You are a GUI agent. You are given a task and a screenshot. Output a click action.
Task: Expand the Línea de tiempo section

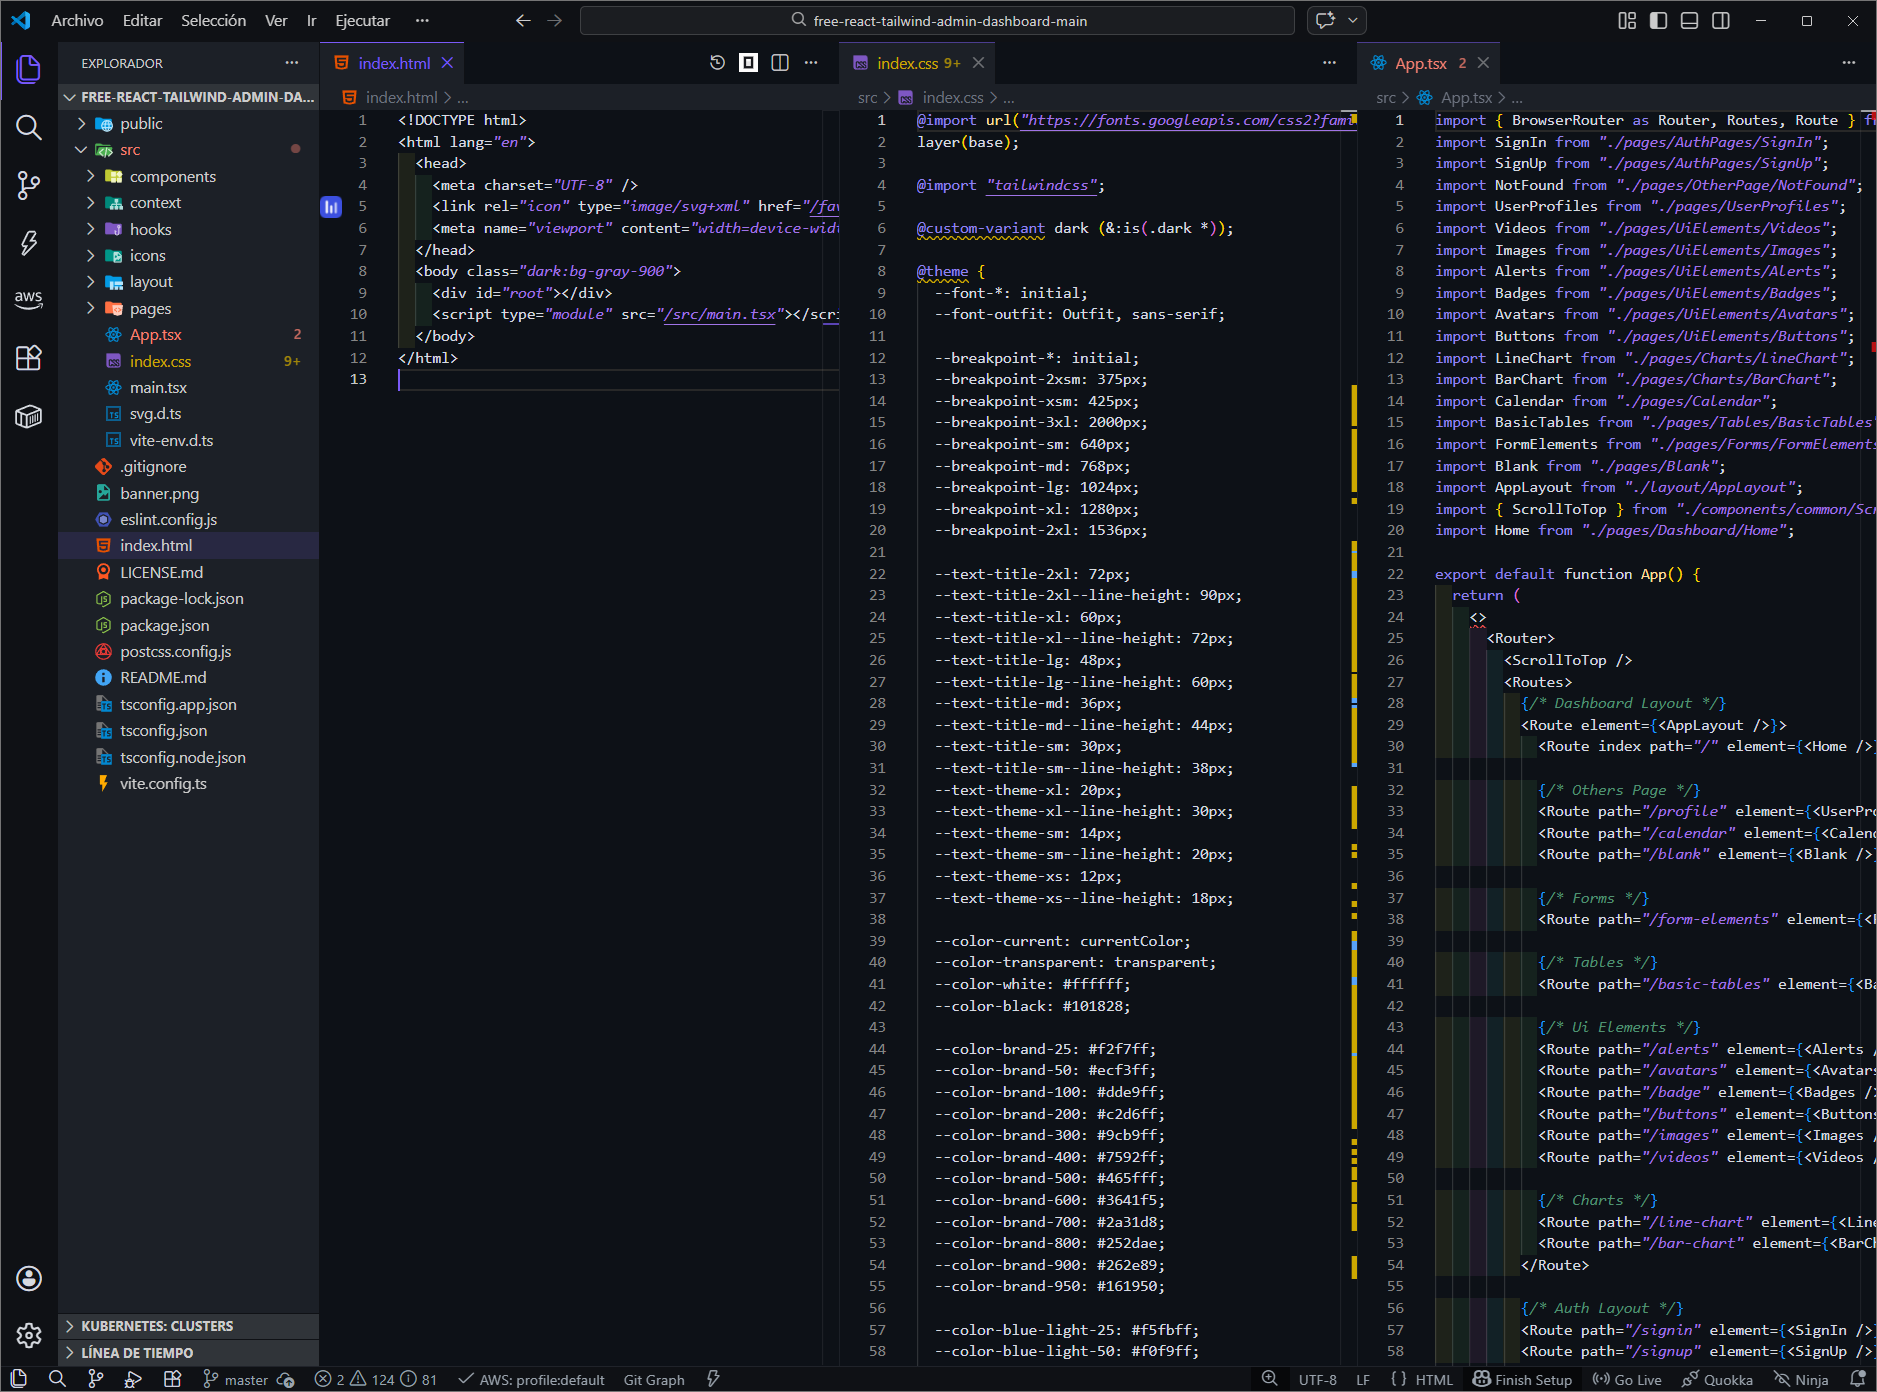tap(189, 1353)
